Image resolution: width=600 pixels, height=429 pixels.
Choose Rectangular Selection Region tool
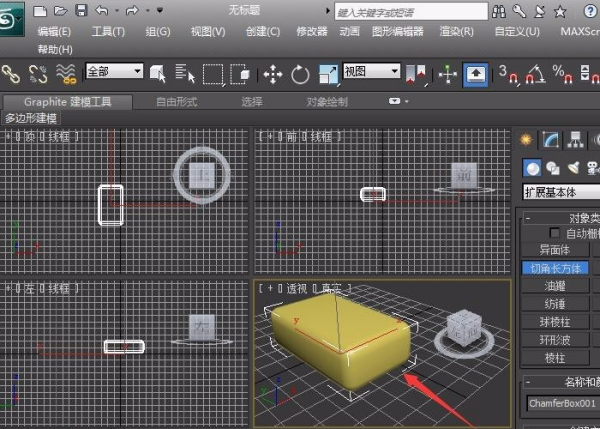point(213,74)
